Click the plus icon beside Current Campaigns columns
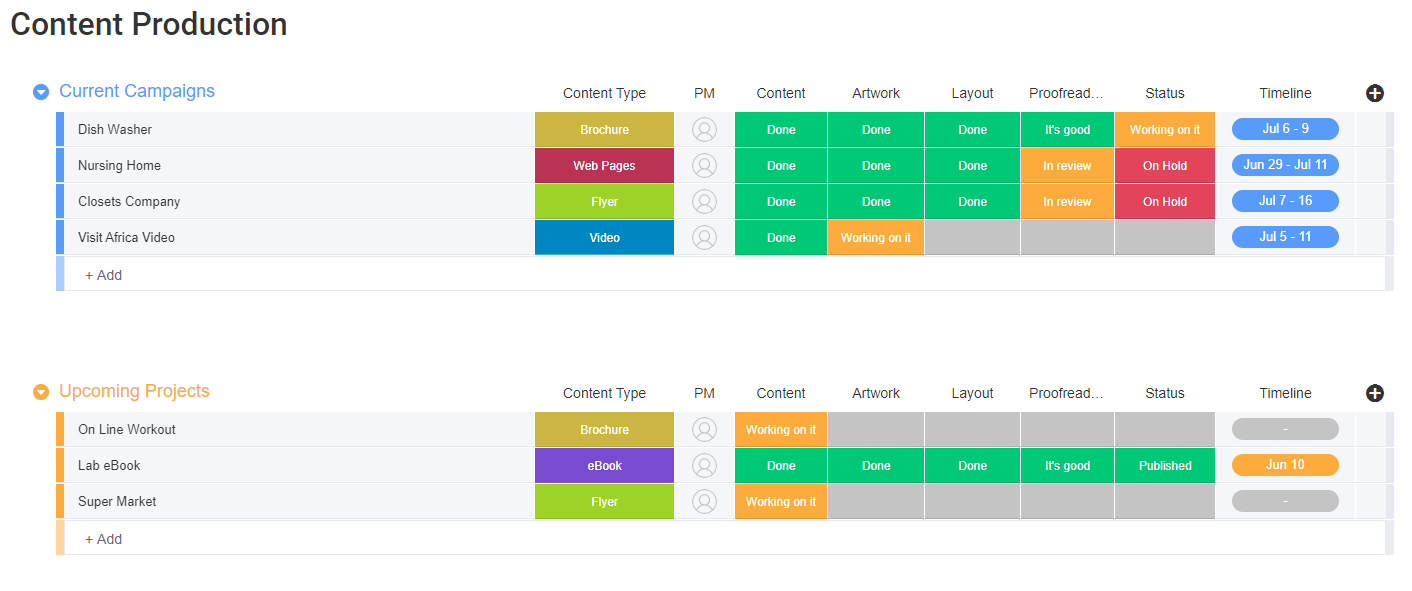The height and width of the screenshot is (591, 1412). pos(1375,93)
